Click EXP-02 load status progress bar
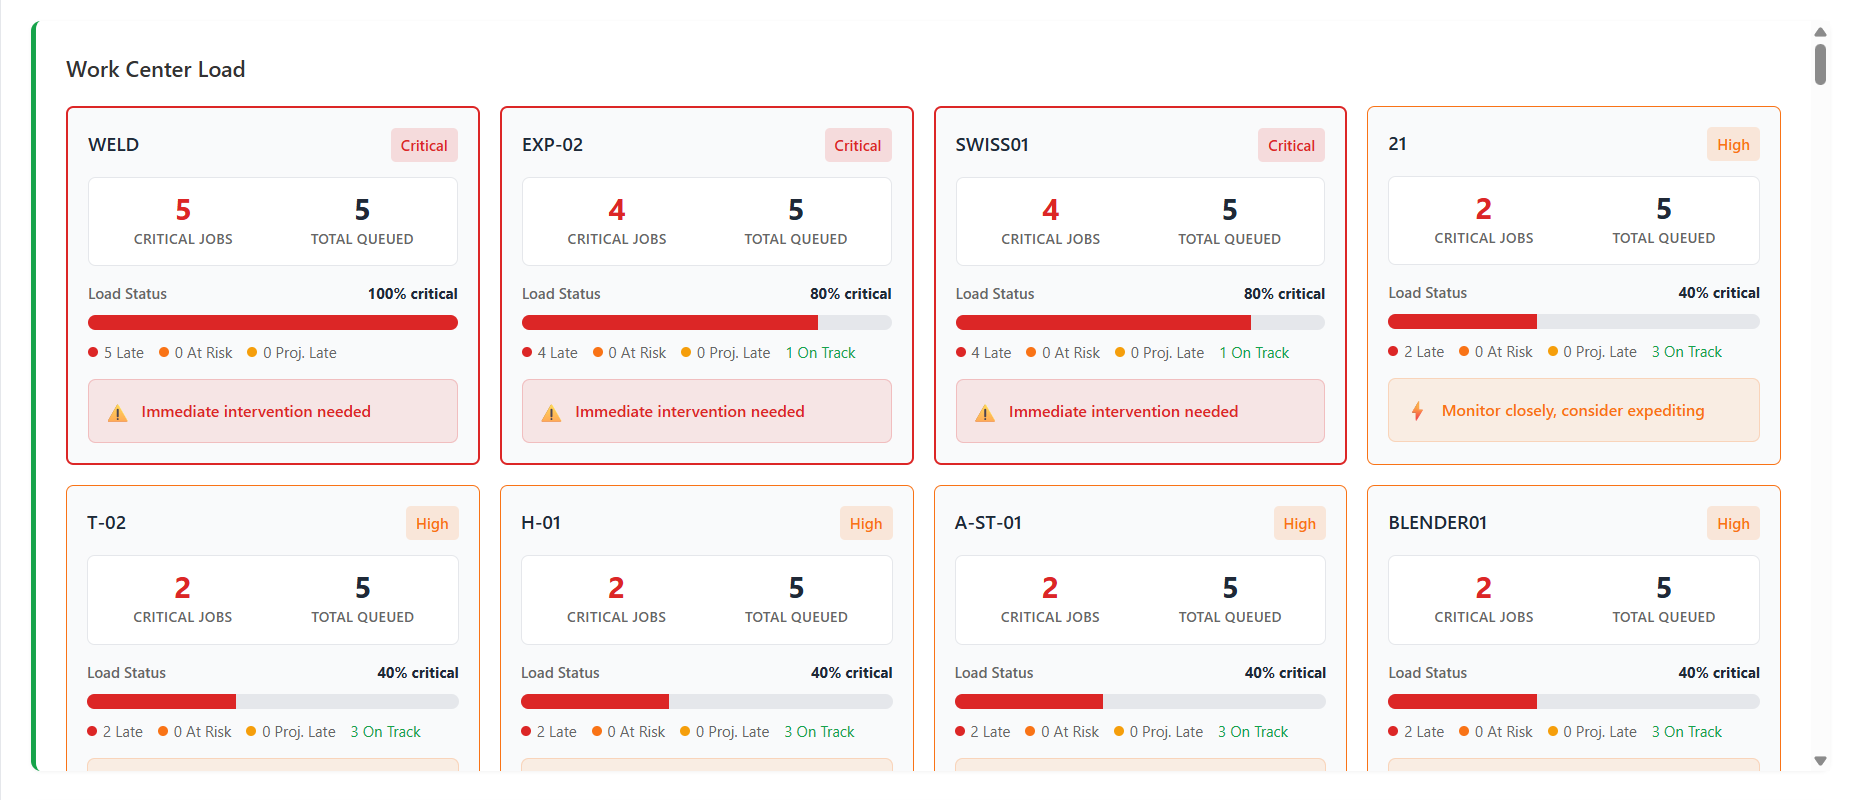Image resolution: width=1856 pixels, height=800 pixels. (707, 322)
